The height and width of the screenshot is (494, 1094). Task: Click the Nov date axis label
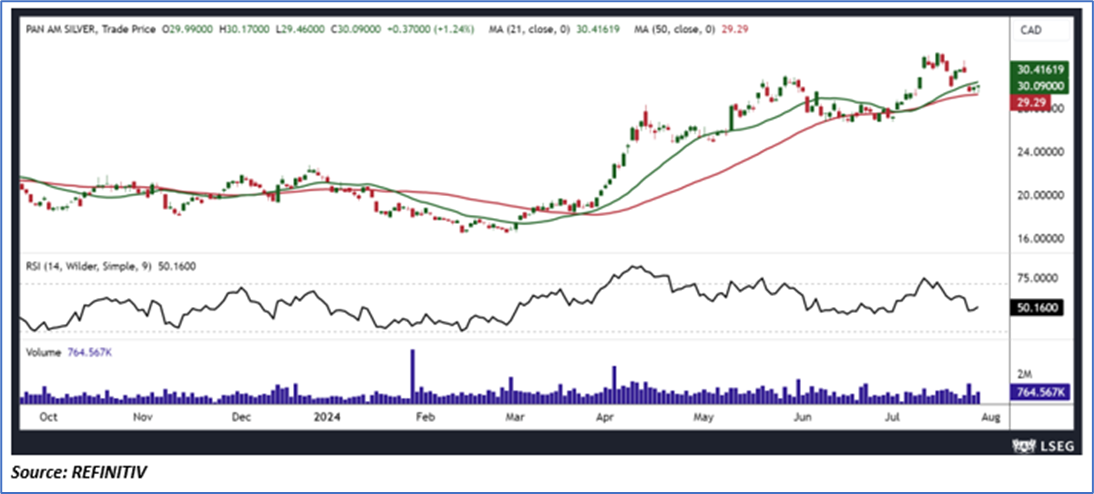[142, 417]
